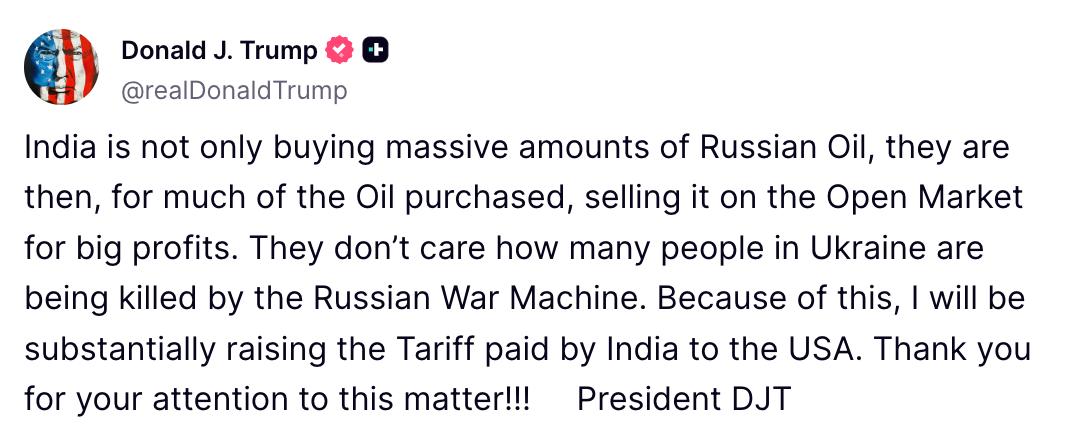Click the red verified checkmark badge

click(341, 49)
